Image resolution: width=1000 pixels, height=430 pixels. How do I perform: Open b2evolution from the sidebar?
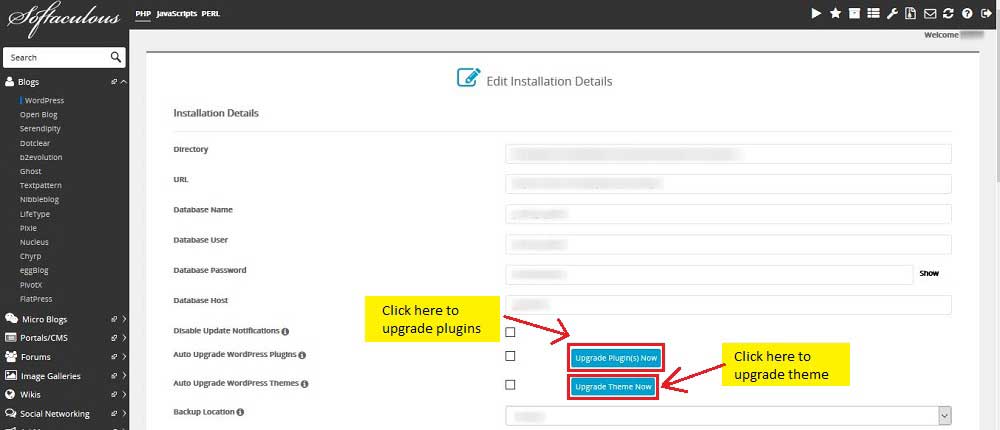(x=41, y=158)
